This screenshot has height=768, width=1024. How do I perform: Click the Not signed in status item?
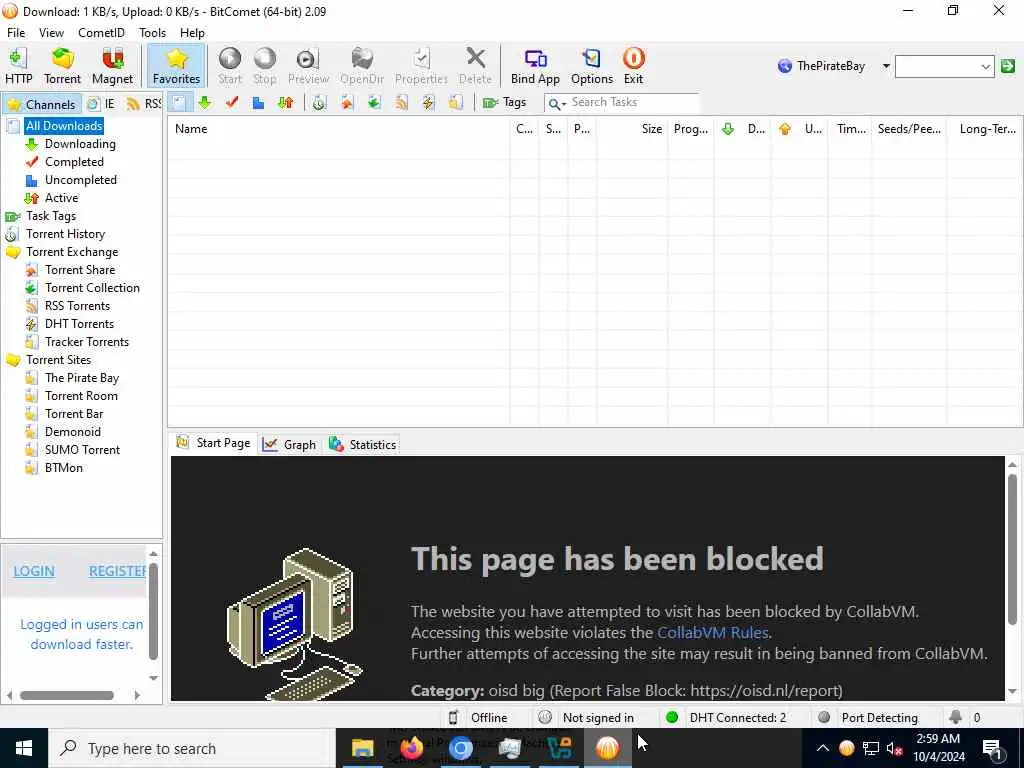tap(588, 718)
